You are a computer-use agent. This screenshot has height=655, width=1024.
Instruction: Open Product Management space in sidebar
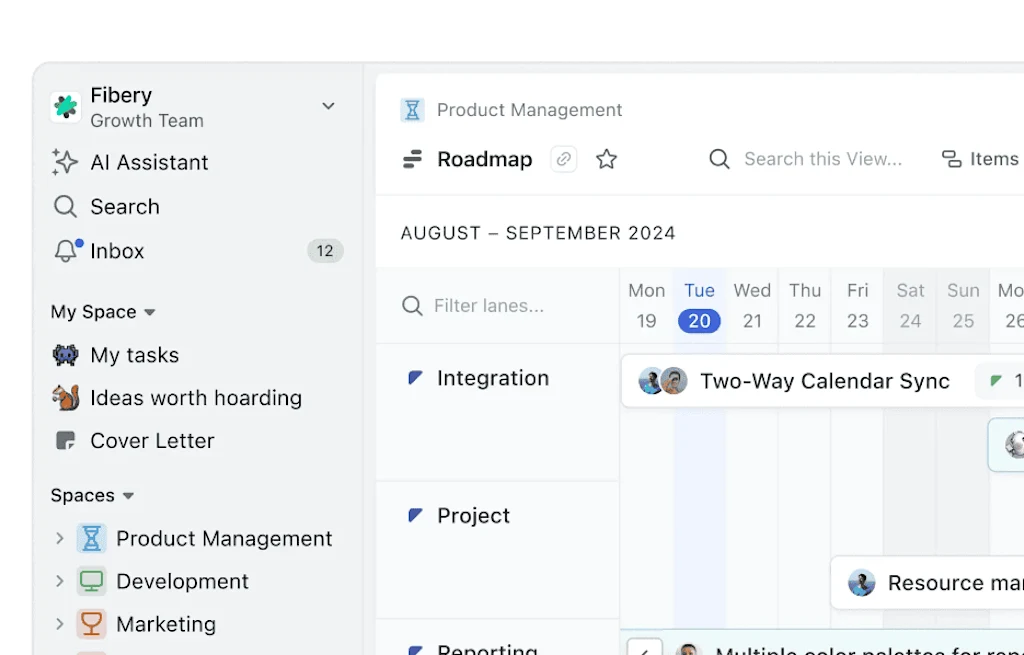pyautogui.click(x=224, y=538)
